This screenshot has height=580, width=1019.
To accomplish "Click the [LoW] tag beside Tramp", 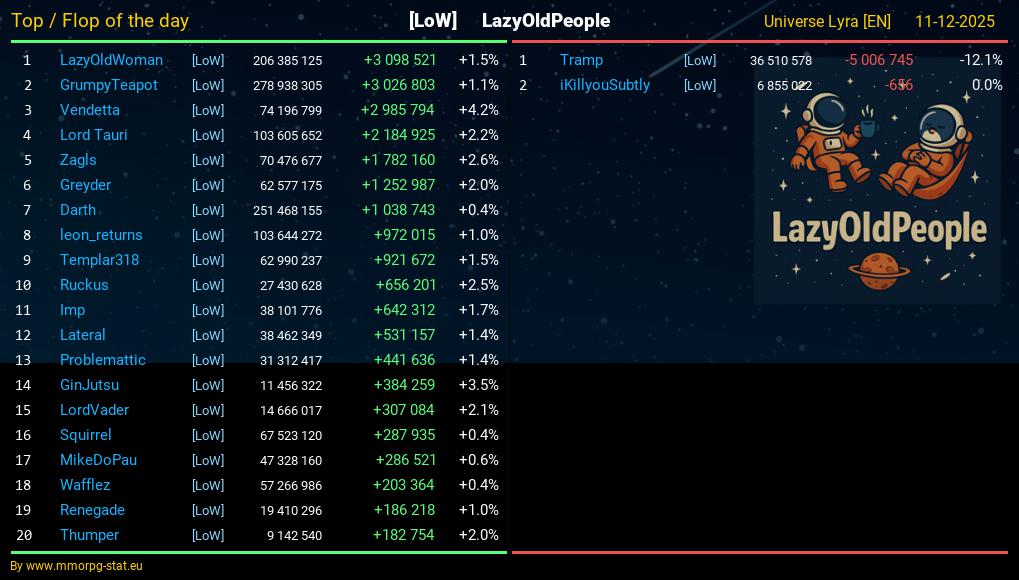I will [699, 60].
